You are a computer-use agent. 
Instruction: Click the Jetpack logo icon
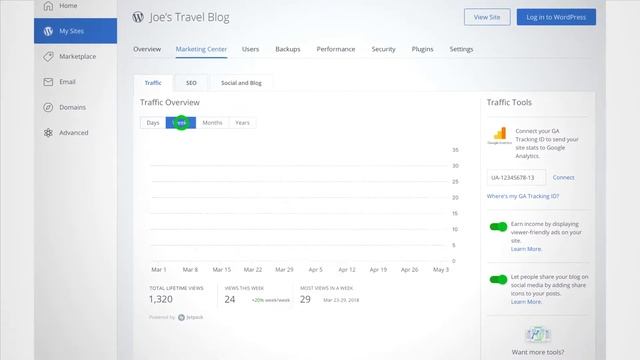point(181,317)
